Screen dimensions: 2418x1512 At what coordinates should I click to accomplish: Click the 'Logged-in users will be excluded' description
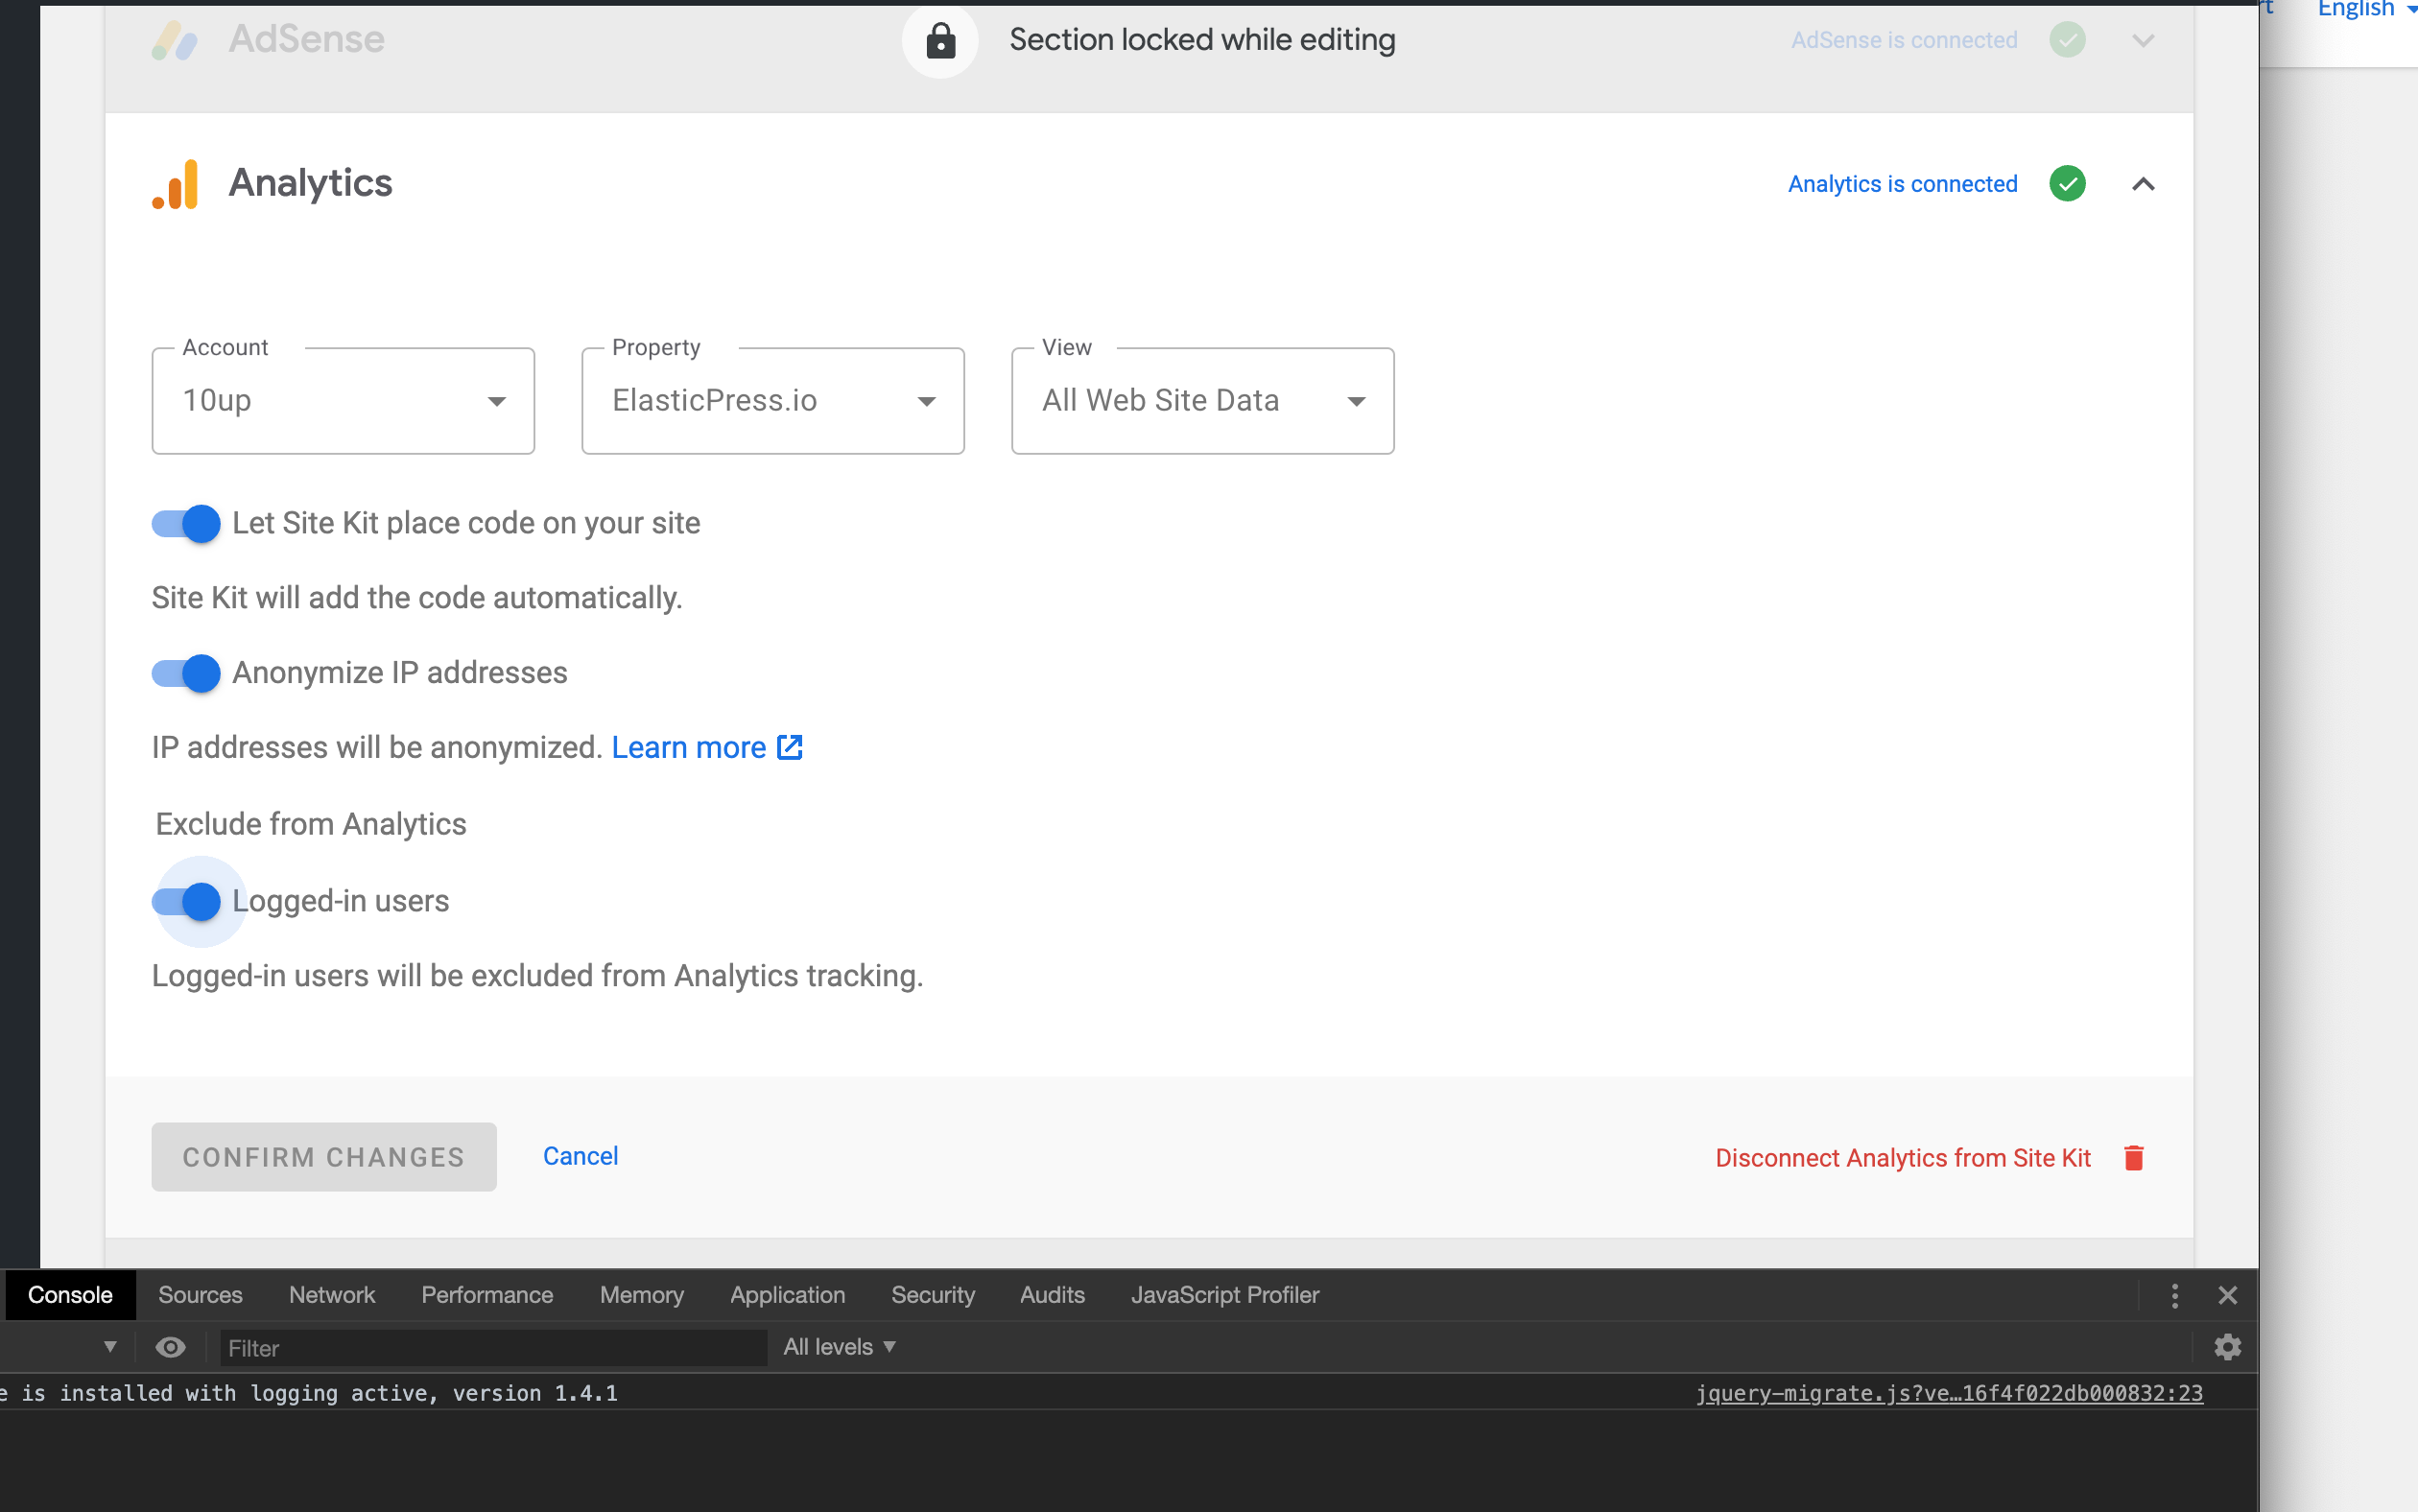537,976
